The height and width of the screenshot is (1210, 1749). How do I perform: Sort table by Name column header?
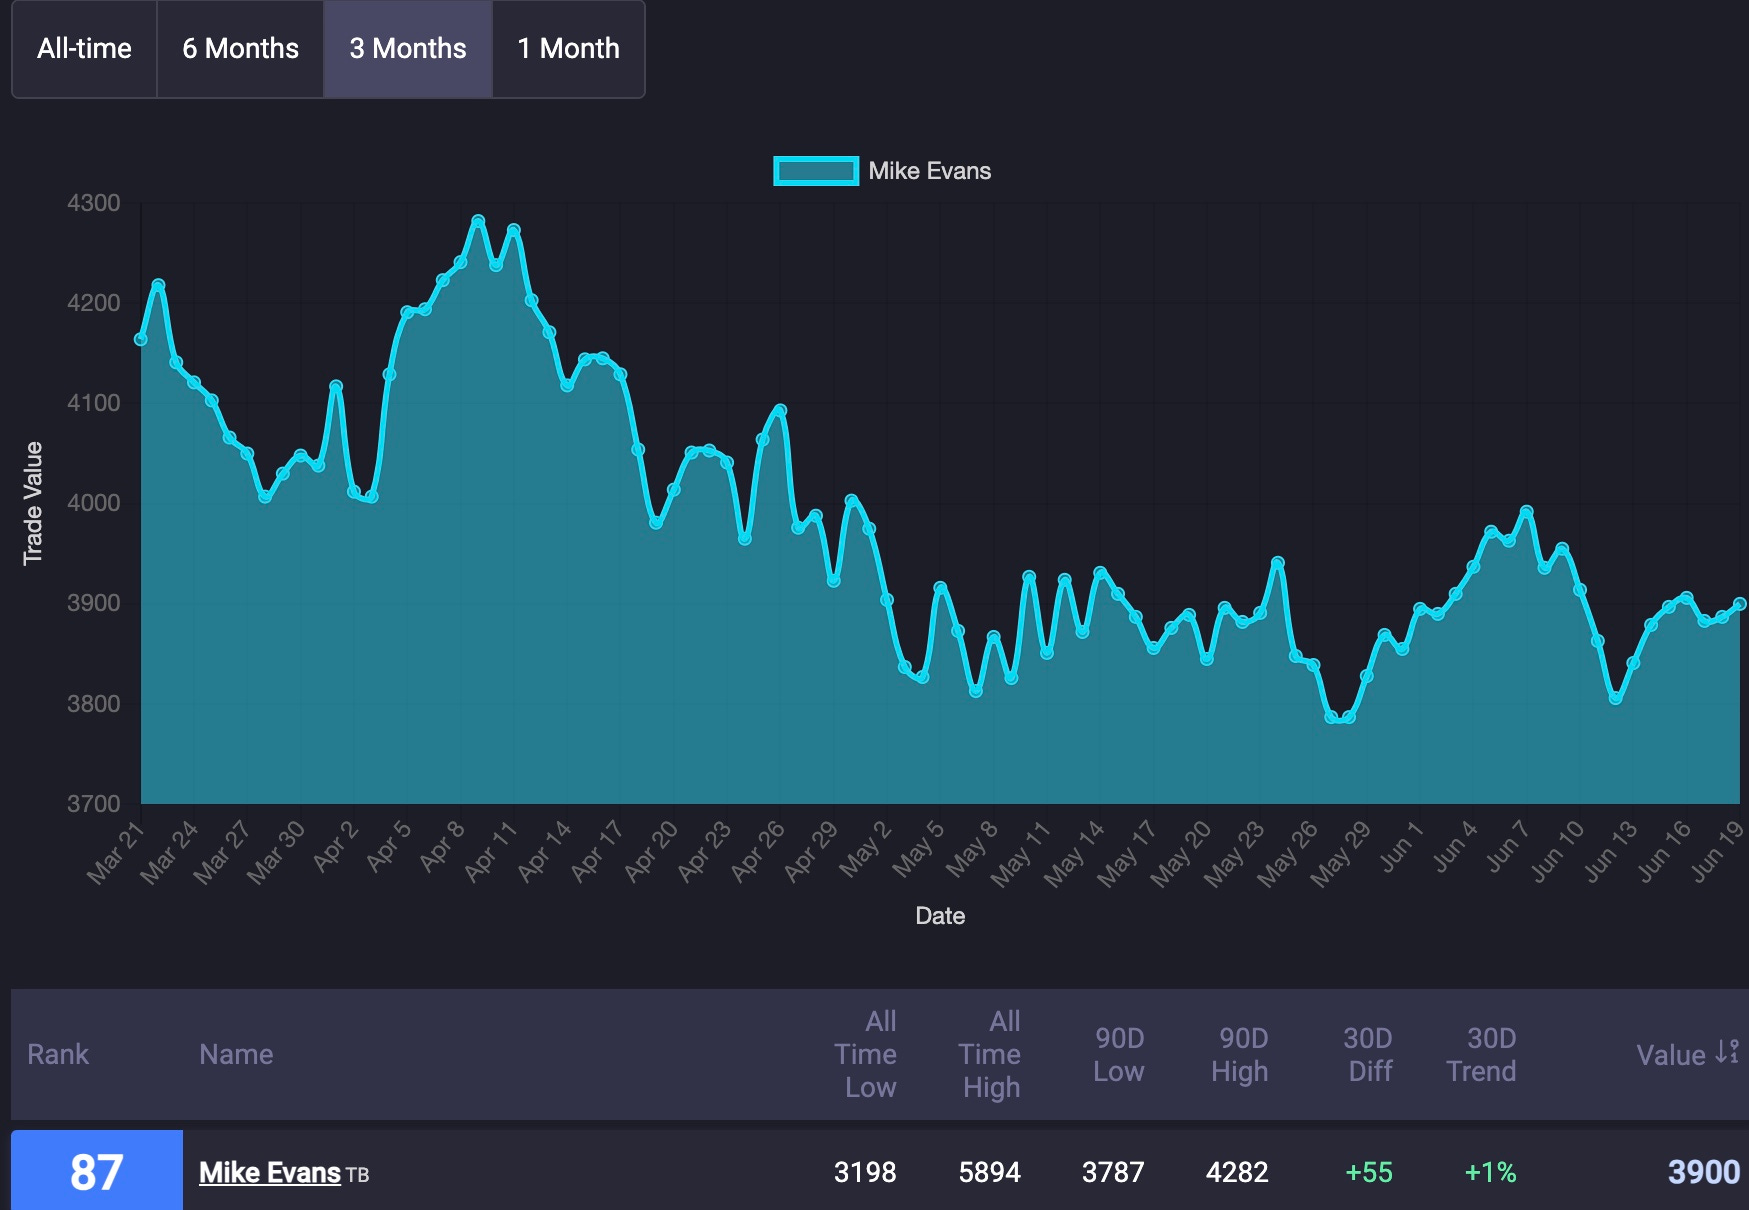pos(236,1054)
